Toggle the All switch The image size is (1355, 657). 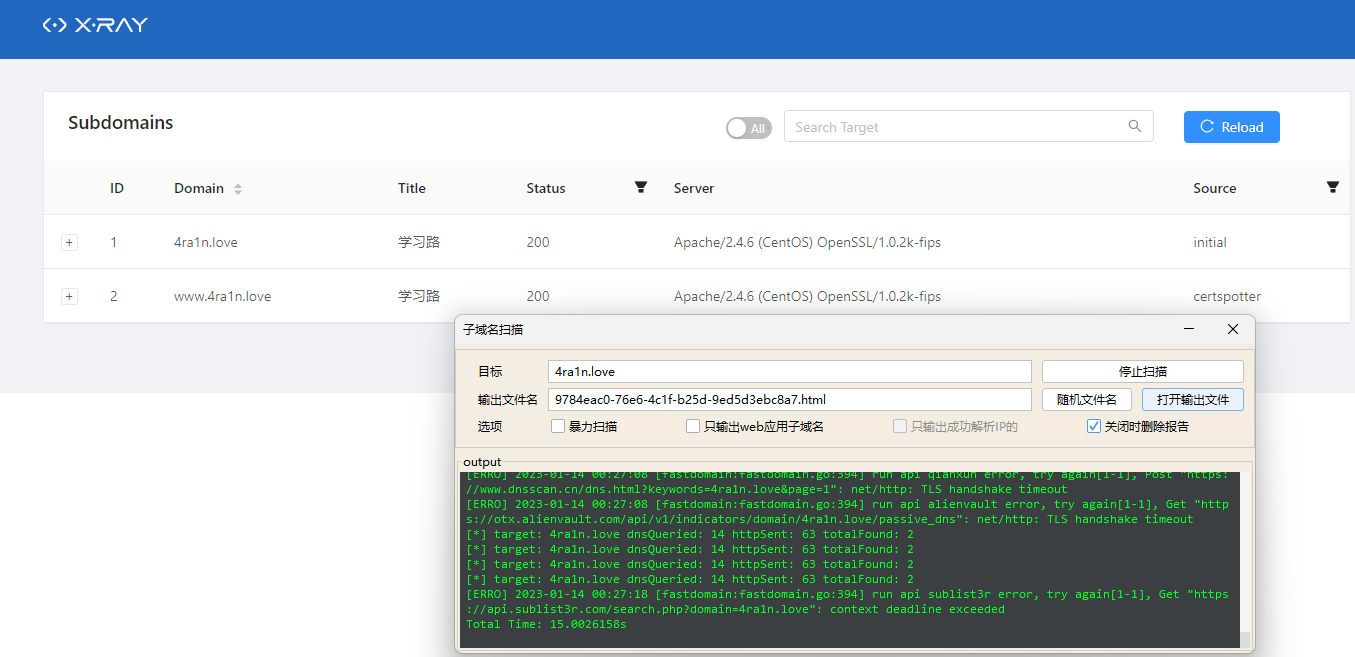(x=748, y=128)
